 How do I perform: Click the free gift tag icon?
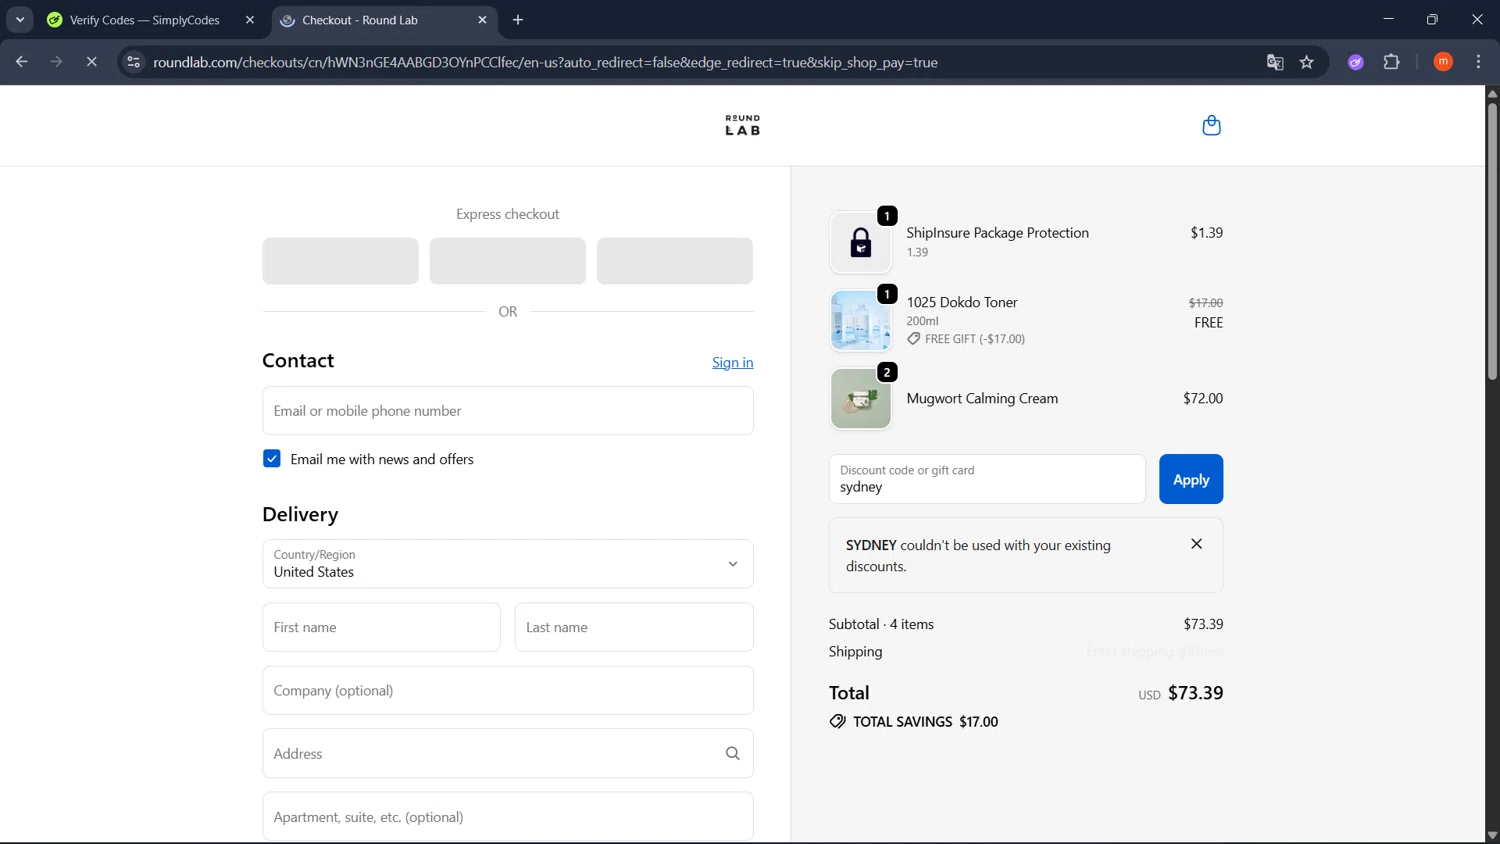913,339
